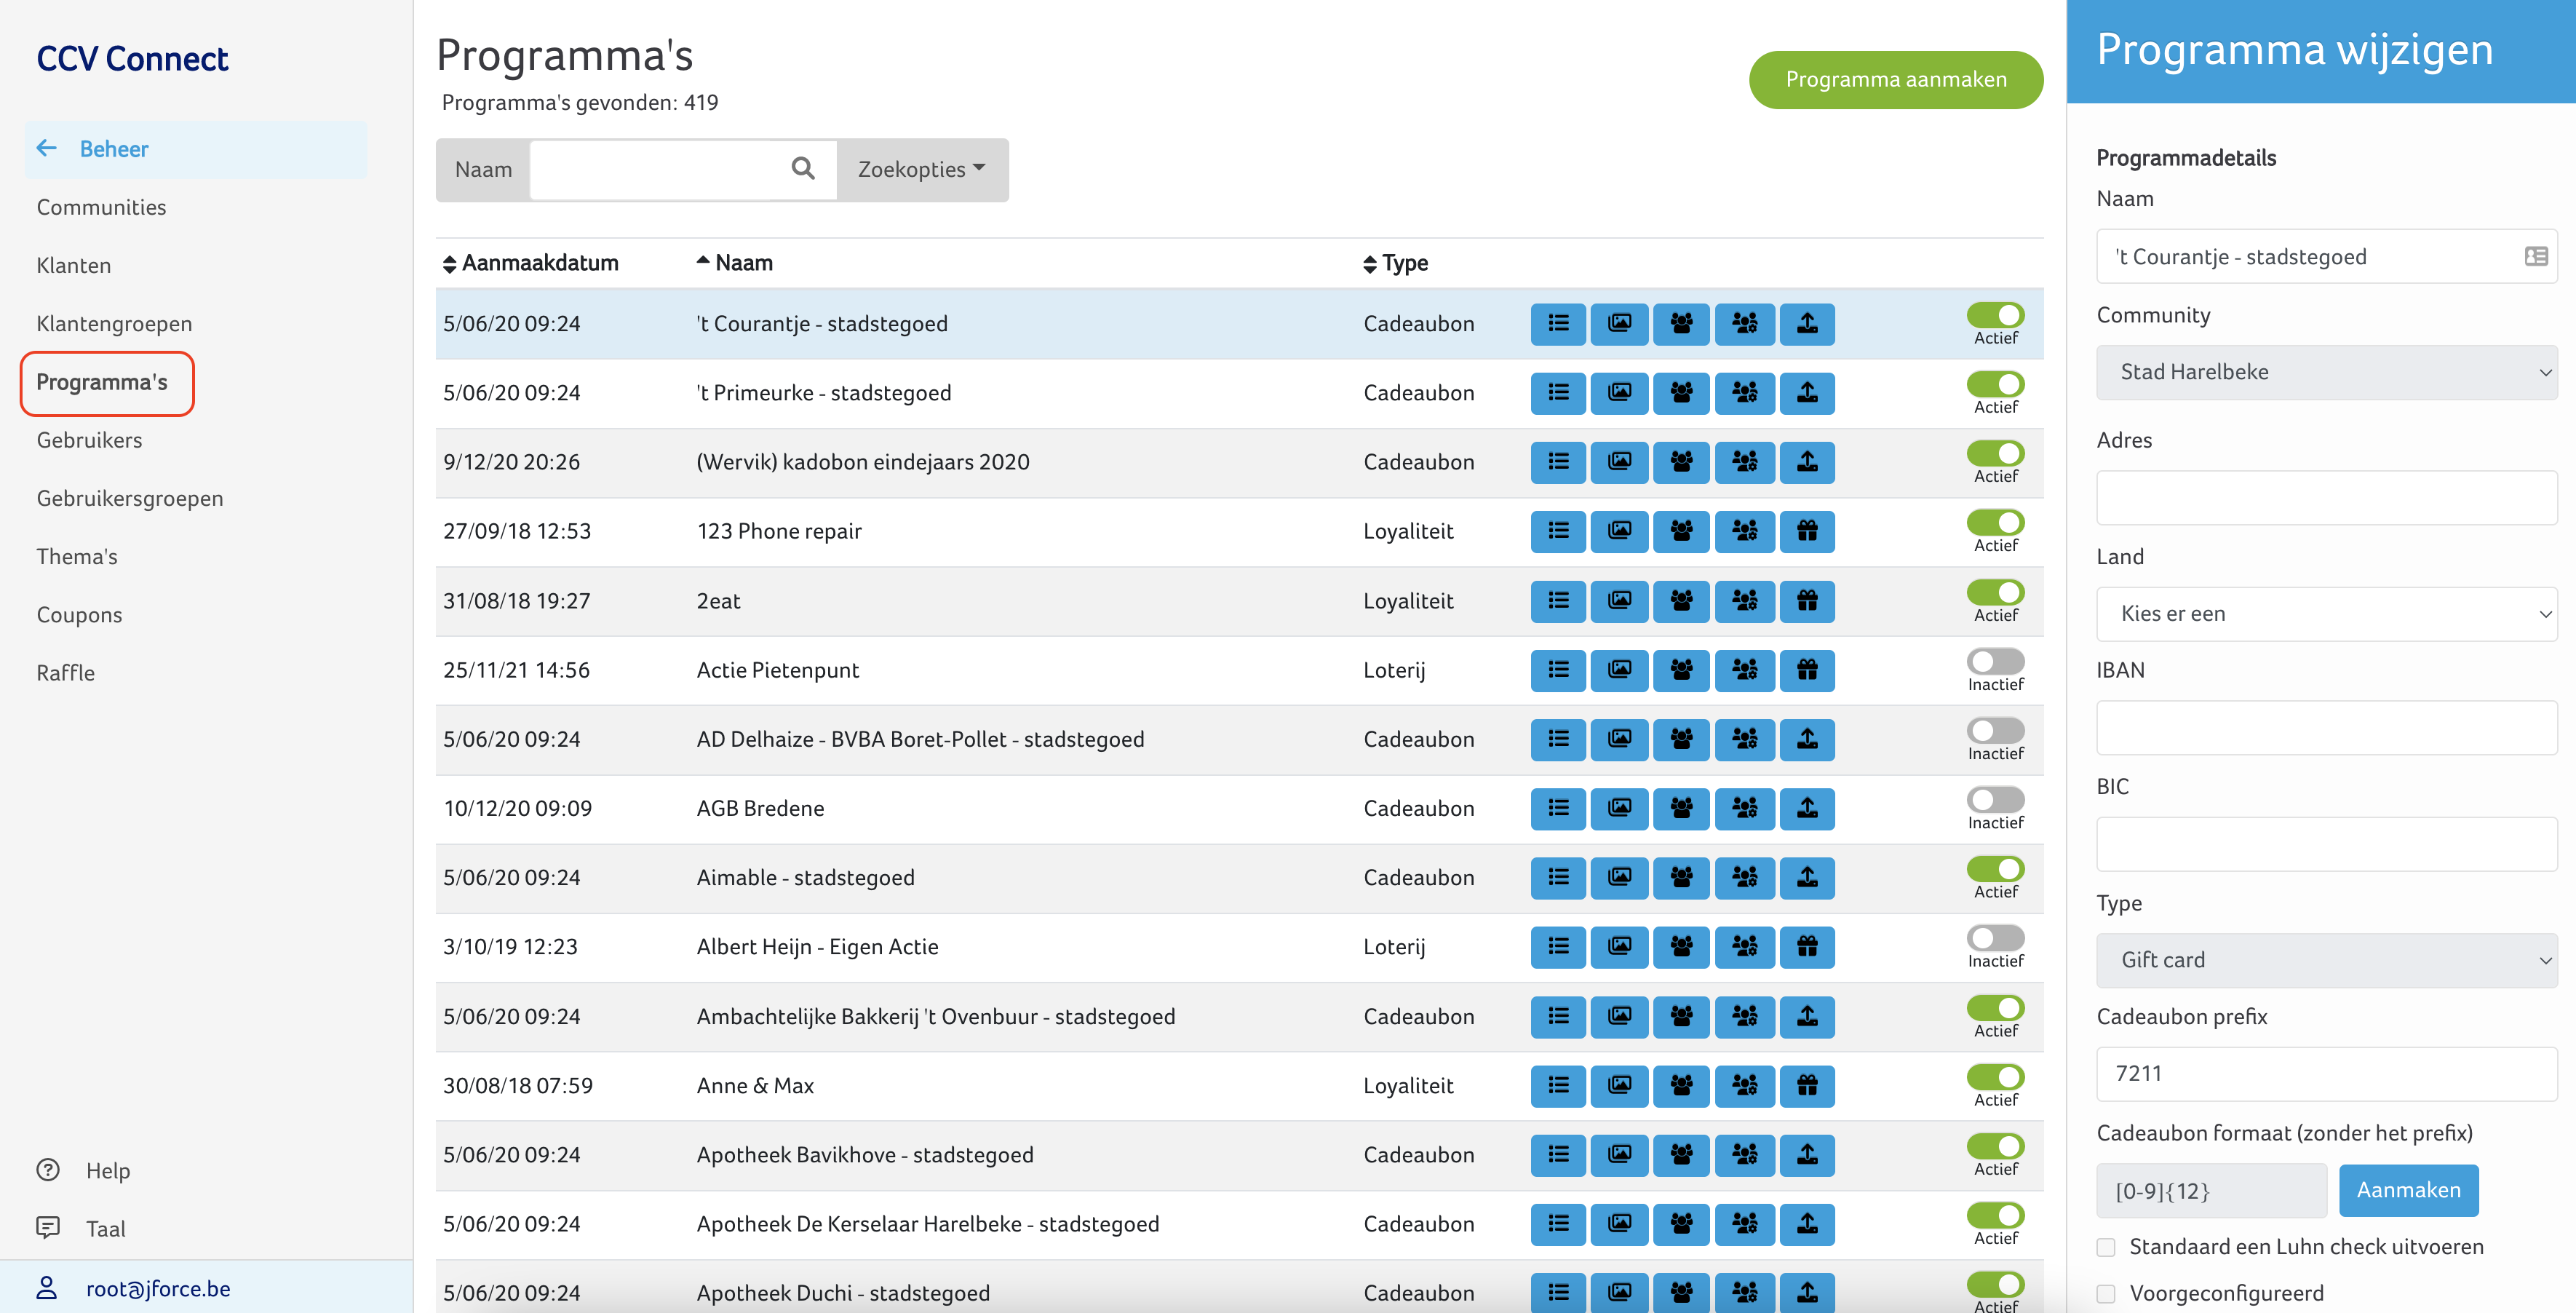This screenshot has width=2576, height=1313.
Task: Open list icon for 't Courantje row
Action: click(x=1557, y=324)
